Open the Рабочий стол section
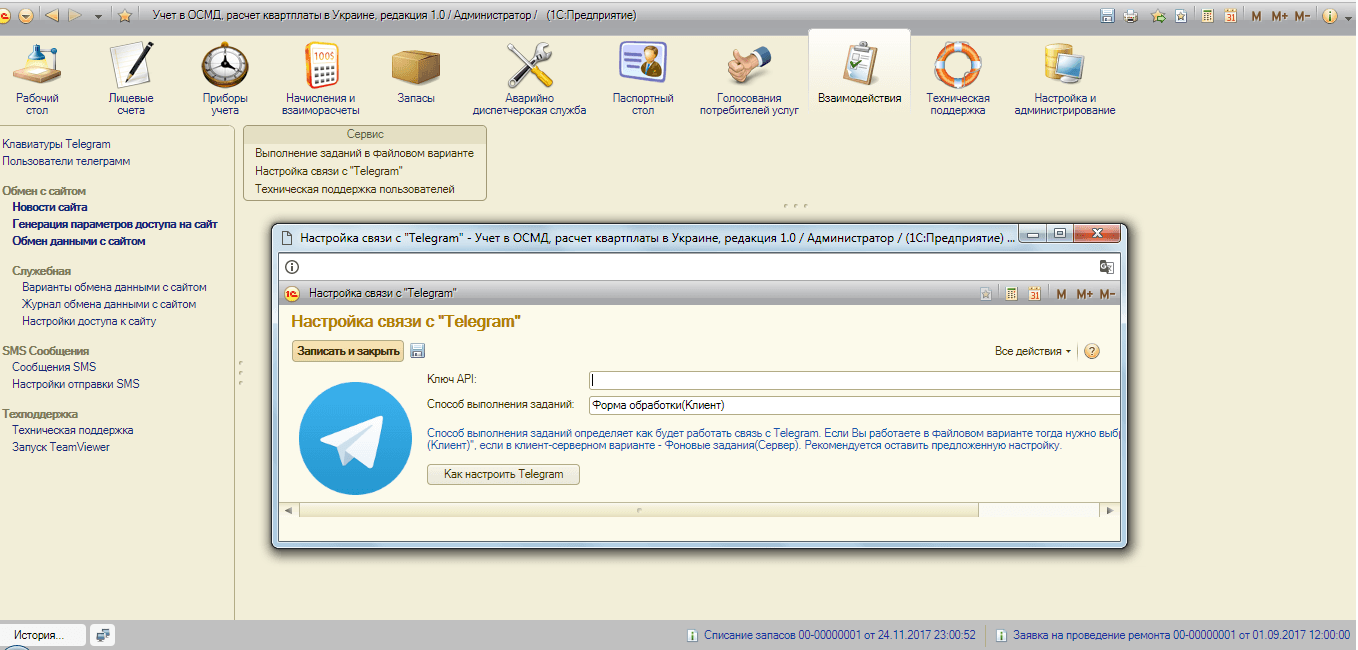 (37, 78)
